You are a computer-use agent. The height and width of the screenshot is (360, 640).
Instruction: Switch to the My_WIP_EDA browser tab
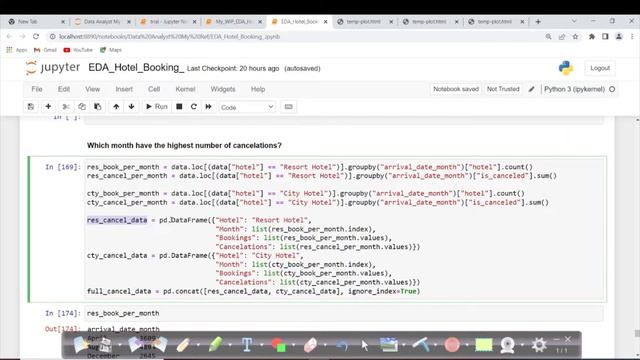(233, 21)
